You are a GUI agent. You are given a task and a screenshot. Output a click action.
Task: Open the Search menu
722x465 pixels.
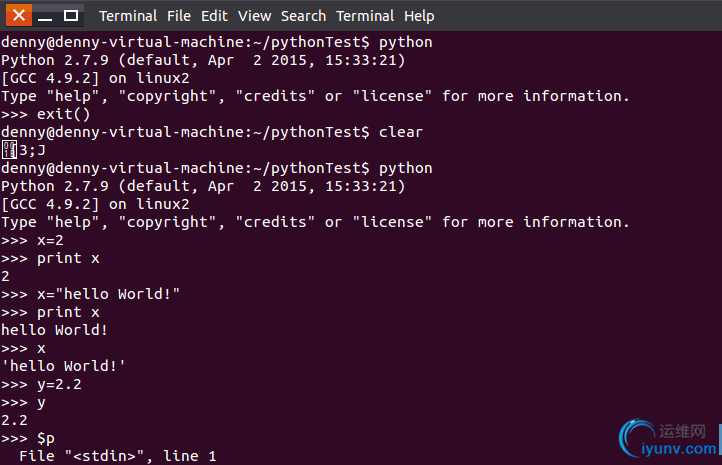click(x=303, y=16)
